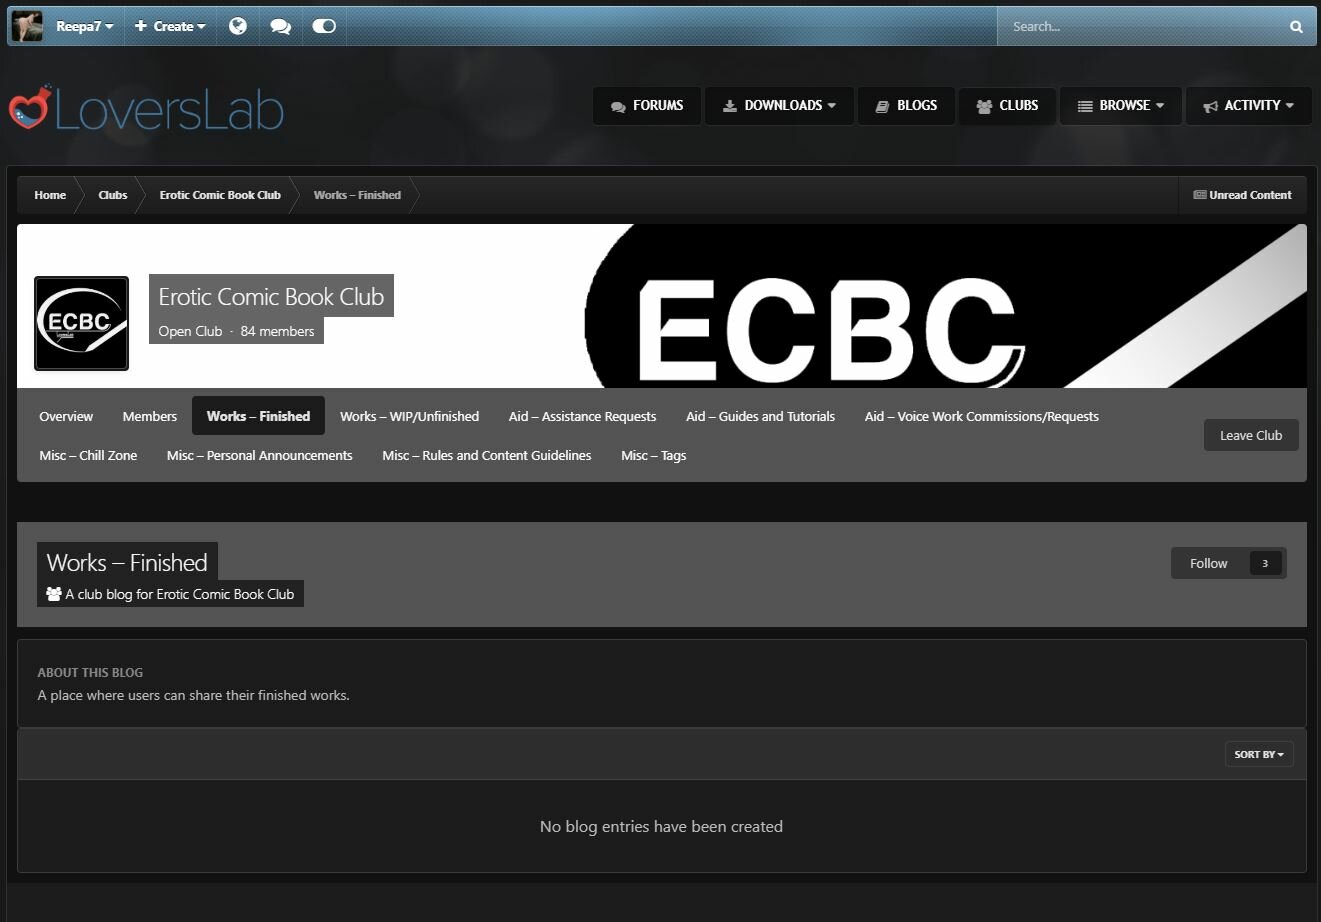Image resolution: width=1321 pixels, height=922 pixels.
Task: Navigate to Clubs breadcrumb
Action: tap(113, 195)
